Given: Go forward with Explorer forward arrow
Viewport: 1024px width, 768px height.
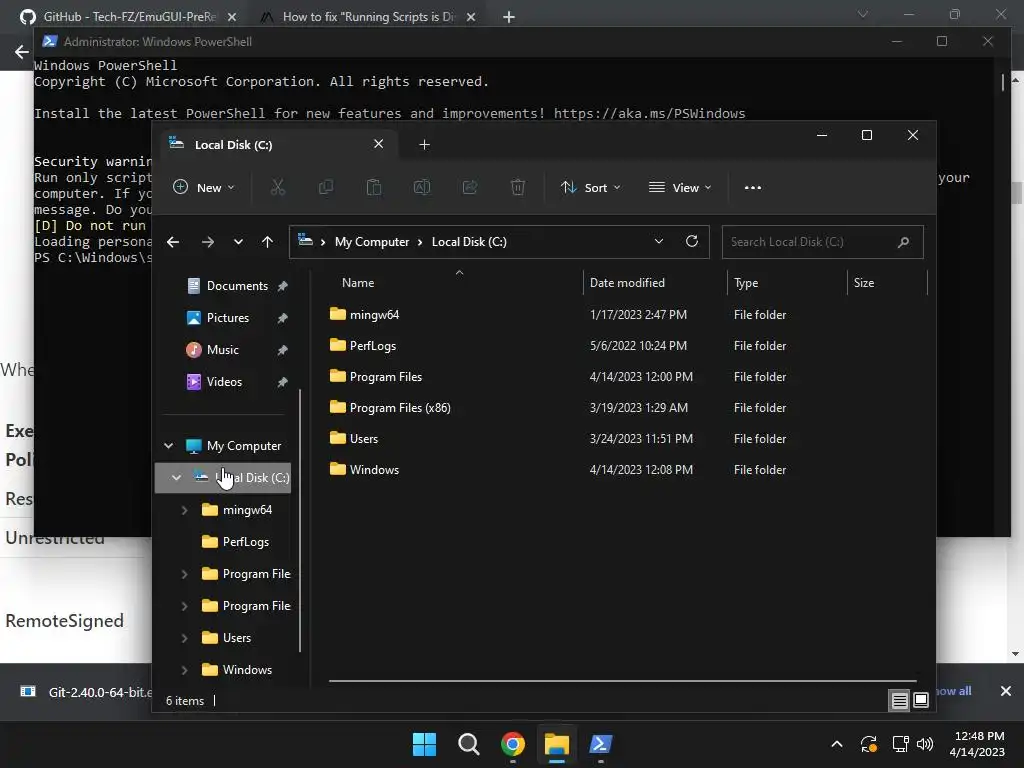Looking at the screenshot, I should click(208, 242).
